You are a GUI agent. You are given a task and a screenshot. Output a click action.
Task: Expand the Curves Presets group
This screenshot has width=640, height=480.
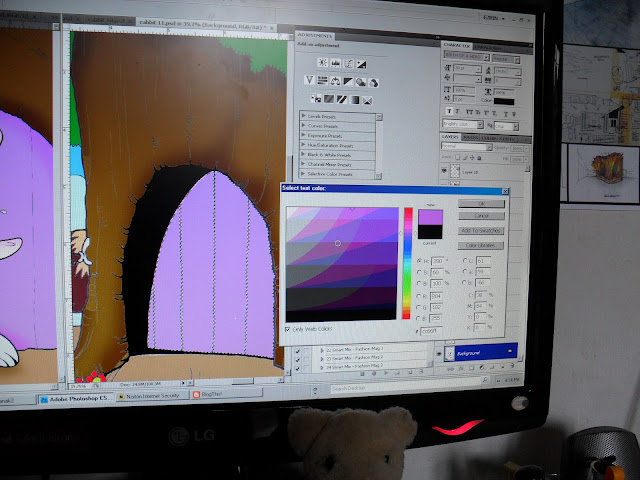(x=303, y=125)
